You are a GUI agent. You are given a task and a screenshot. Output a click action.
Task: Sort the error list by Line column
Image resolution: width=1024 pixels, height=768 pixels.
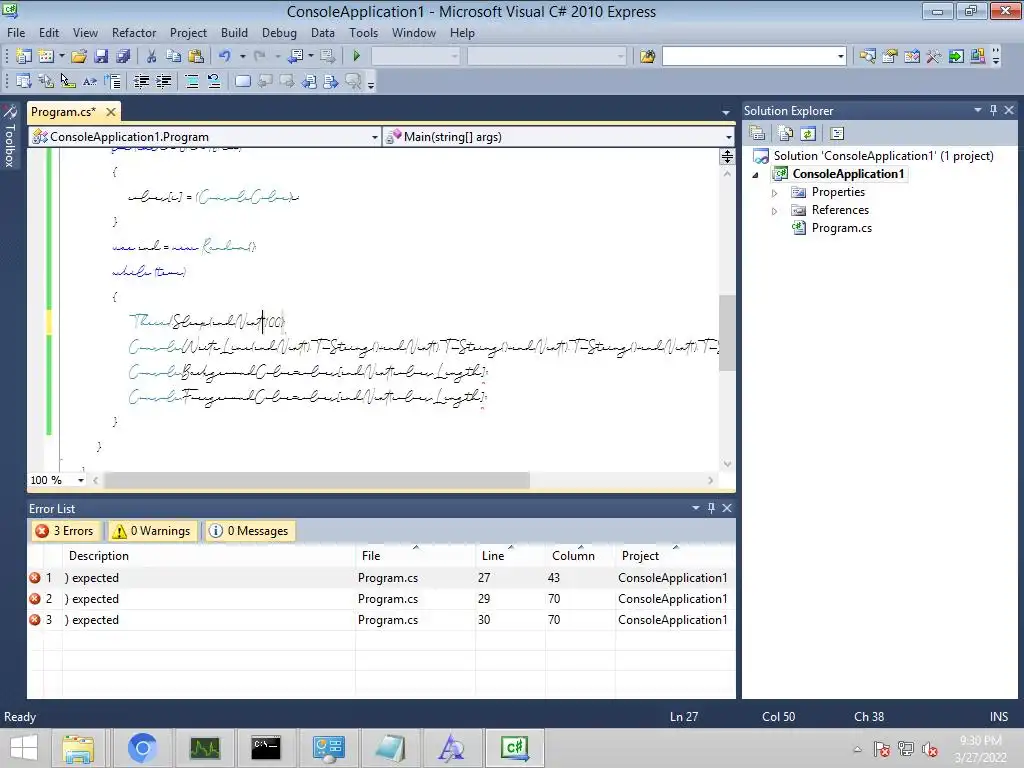click(x=510, y=556)
